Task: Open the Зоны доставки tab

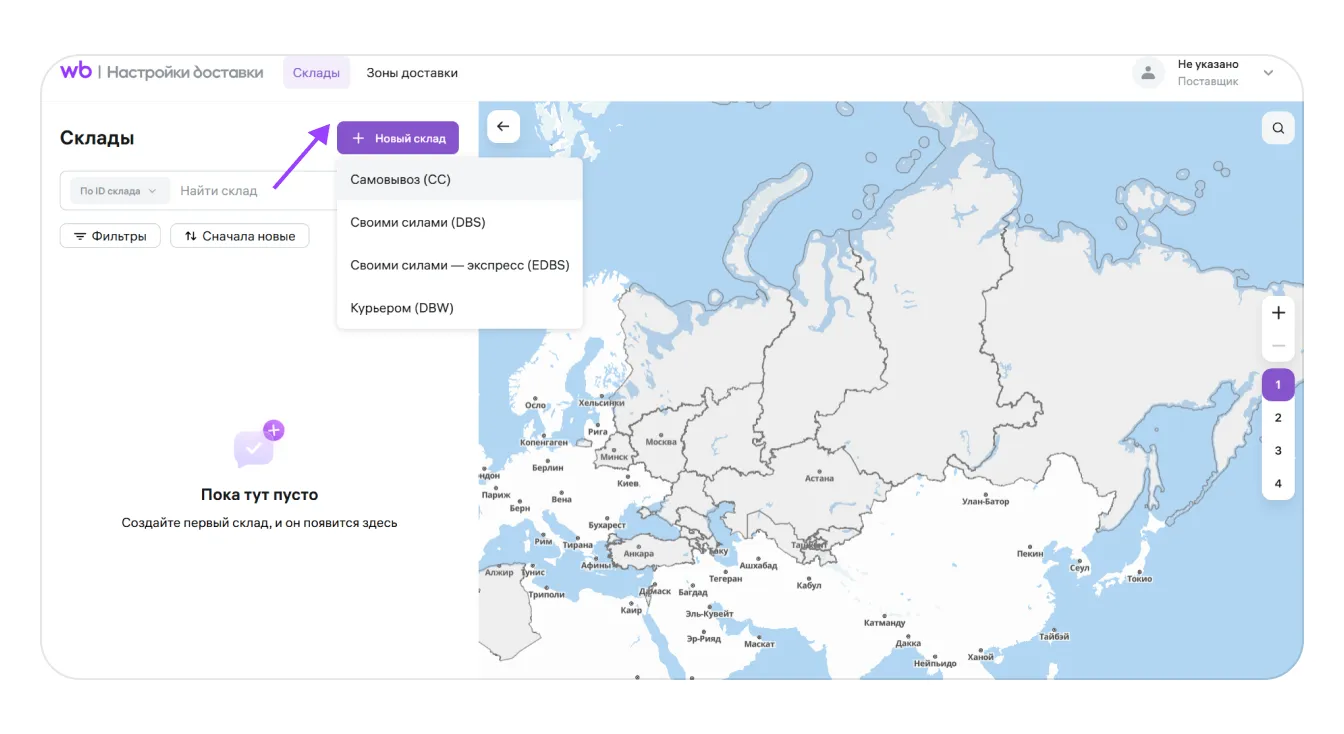Action: 412,73
